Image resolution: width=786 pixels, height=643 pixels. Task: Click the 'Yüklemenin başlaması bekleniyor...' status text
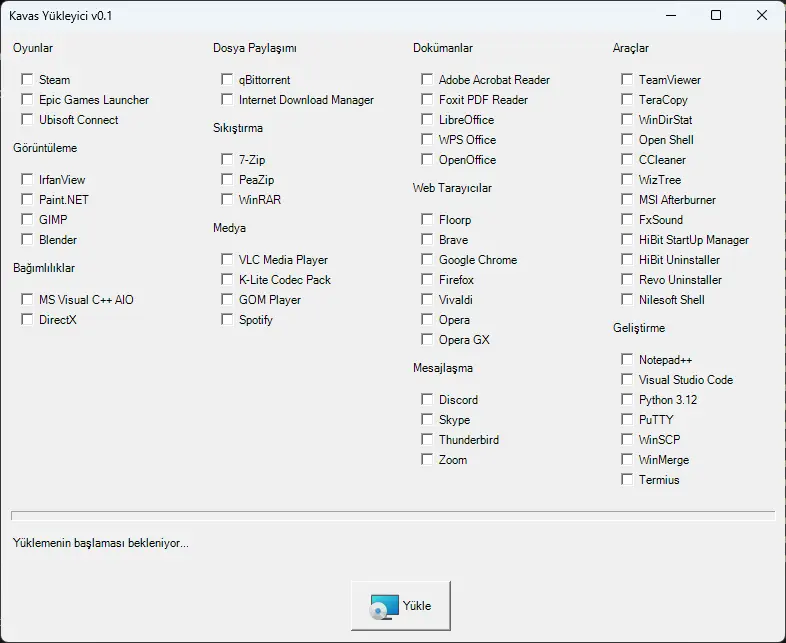point(100,543)
